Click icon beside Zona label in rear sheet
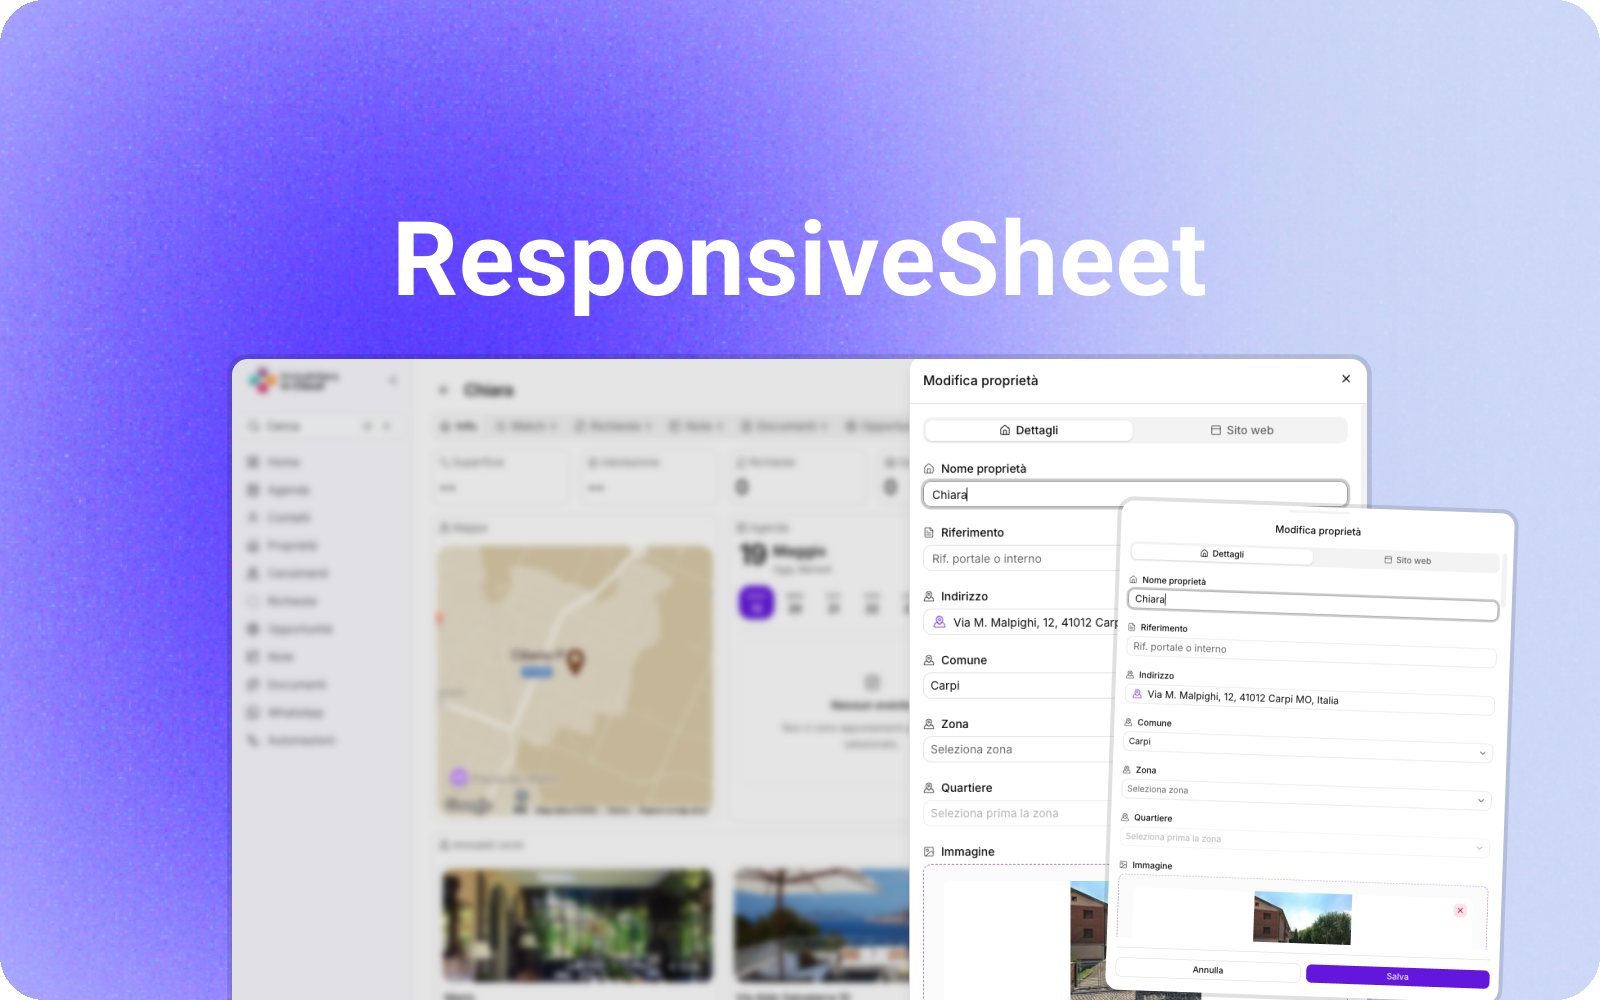 pos(929,725)
